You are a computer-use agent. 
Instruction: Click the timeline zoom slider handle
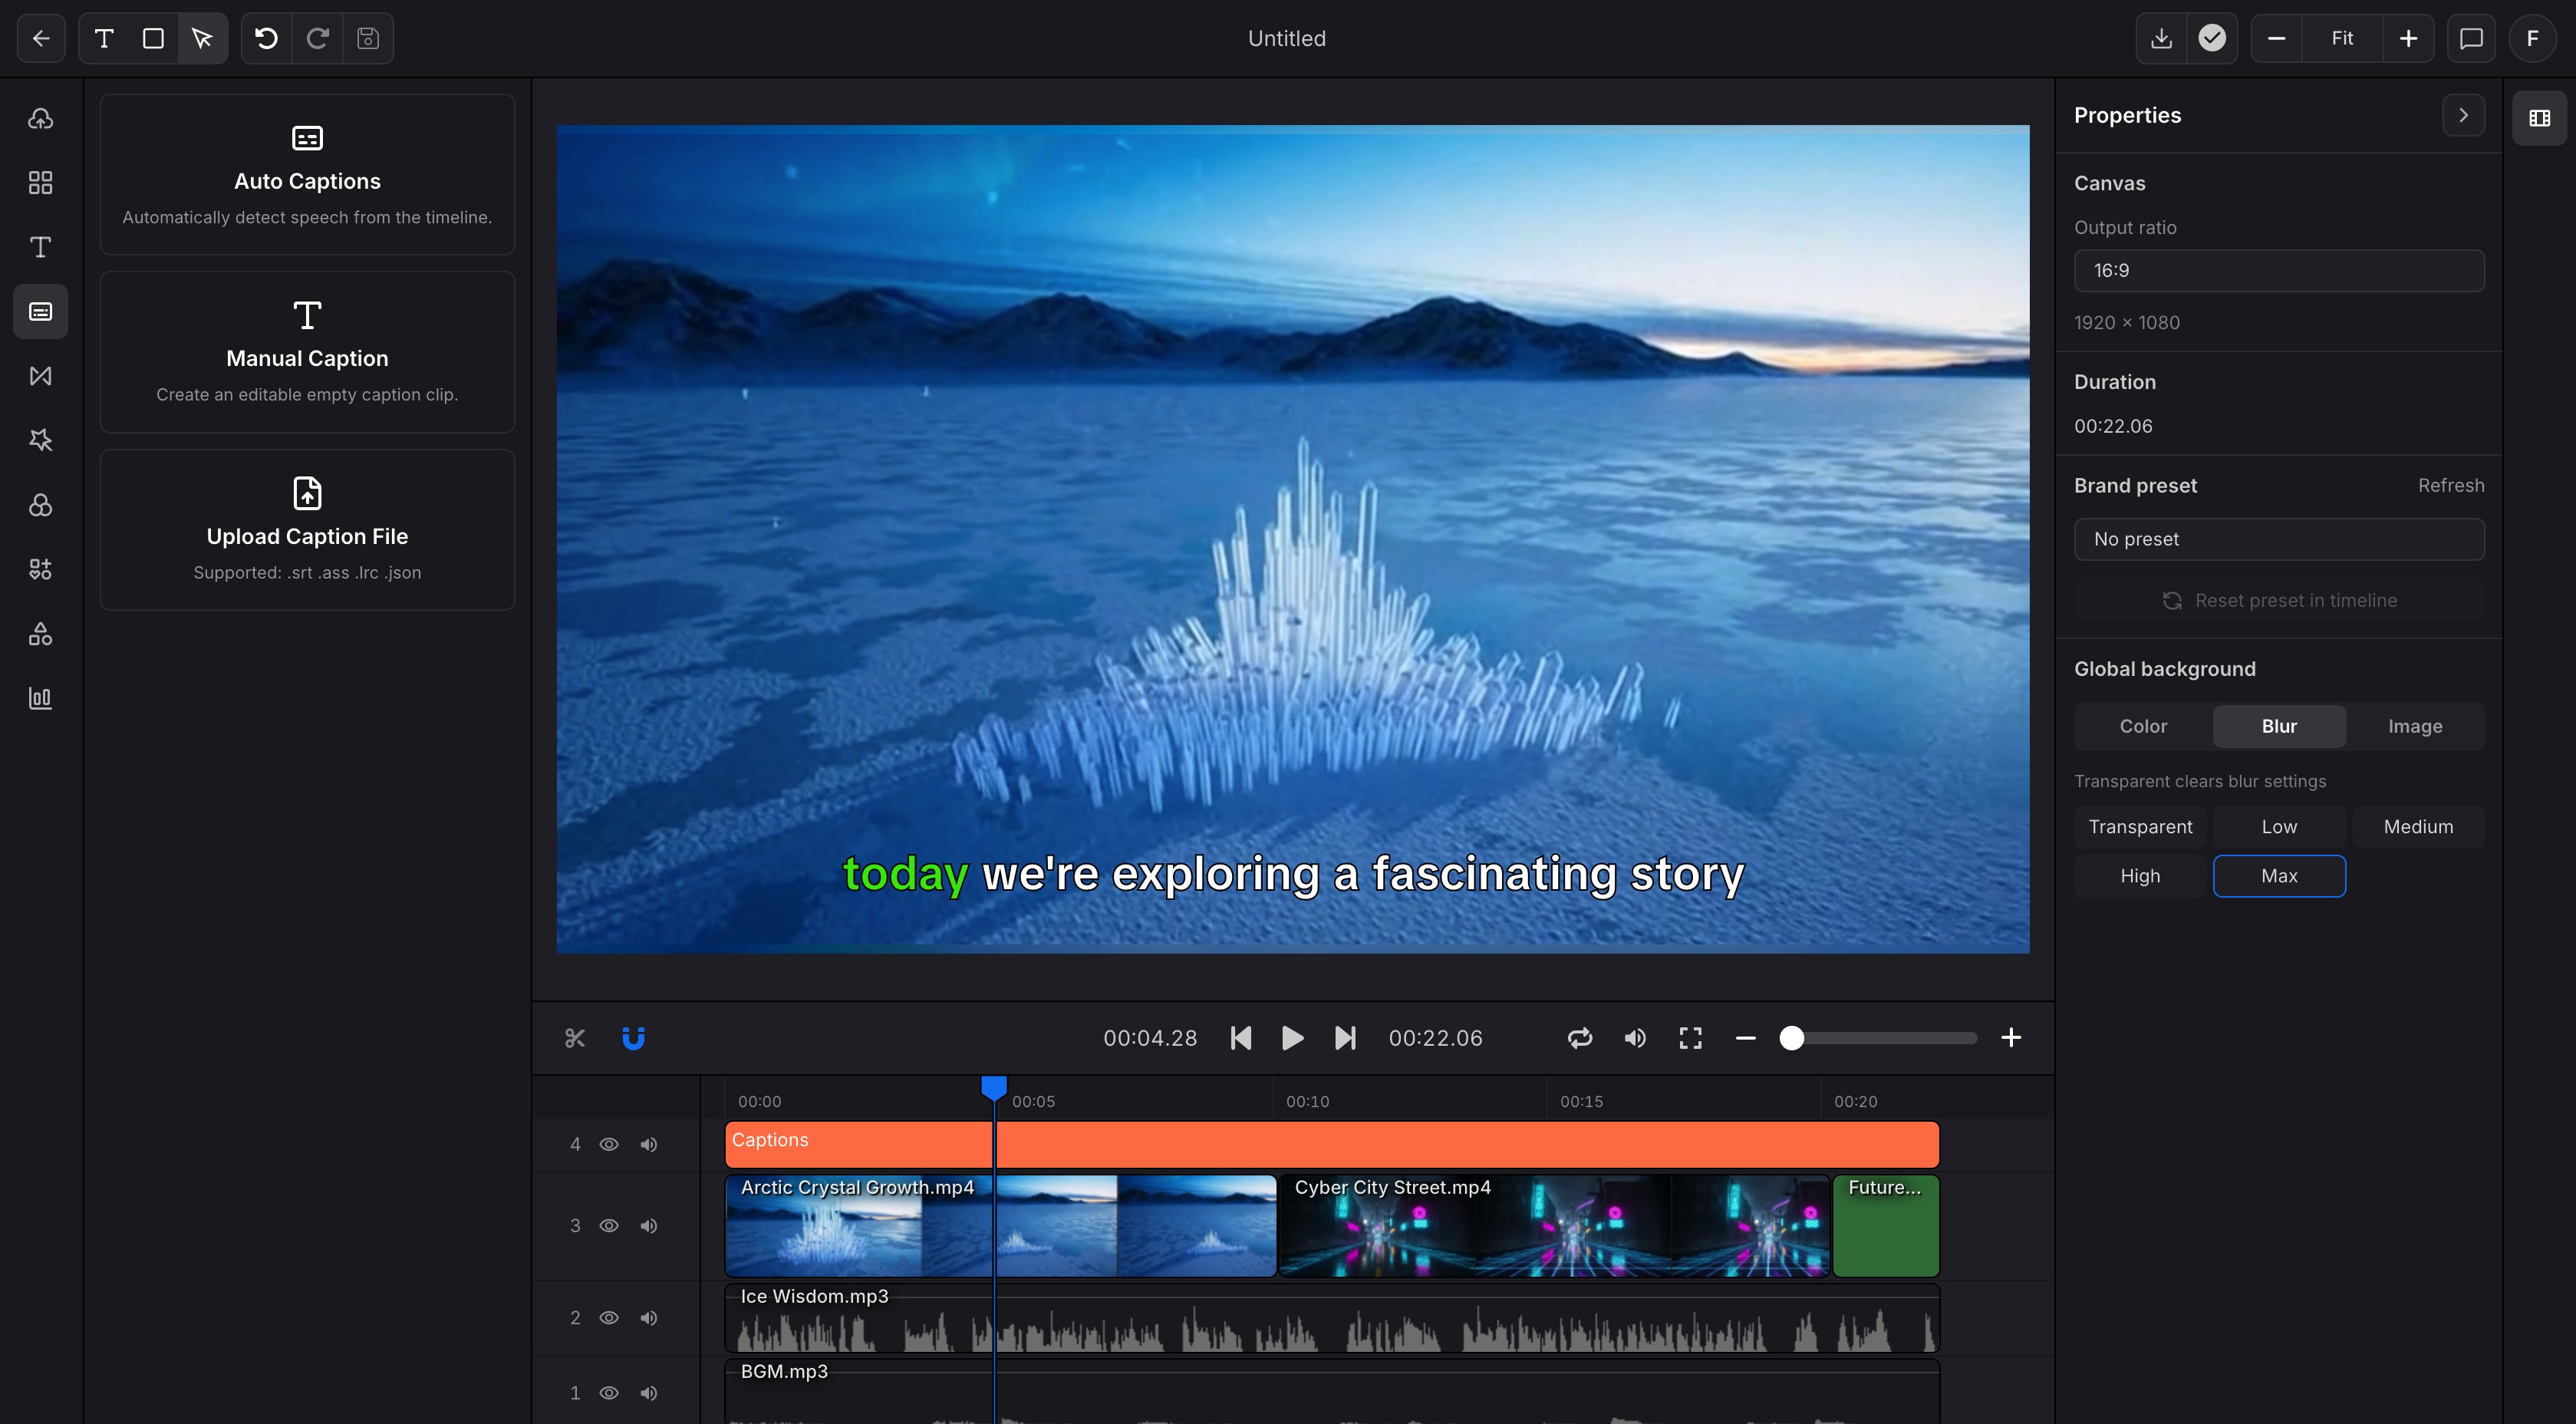1791,1038
